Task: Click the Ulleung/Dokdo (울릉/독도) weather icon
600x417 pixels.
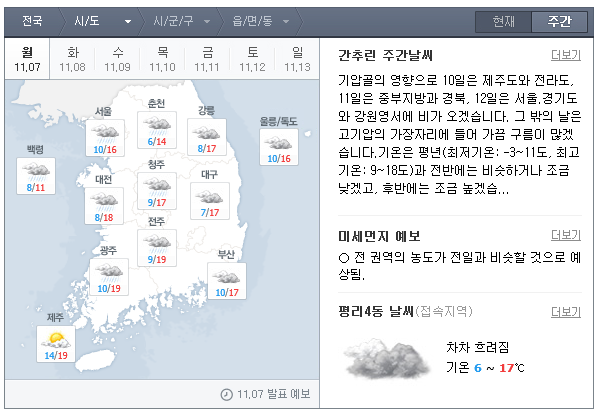Action: click(279, 142)
